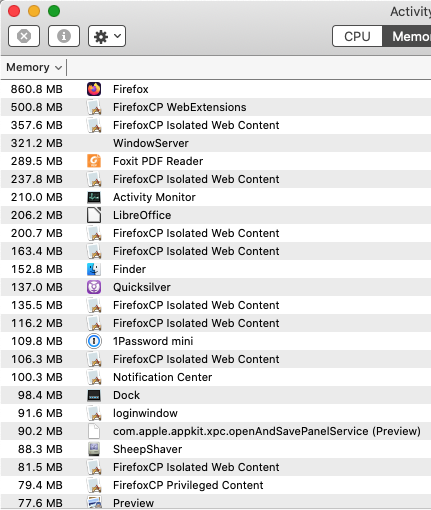Click the 289.5 MB memory value
The image size is (431, 510).
[x=37, y=161]
